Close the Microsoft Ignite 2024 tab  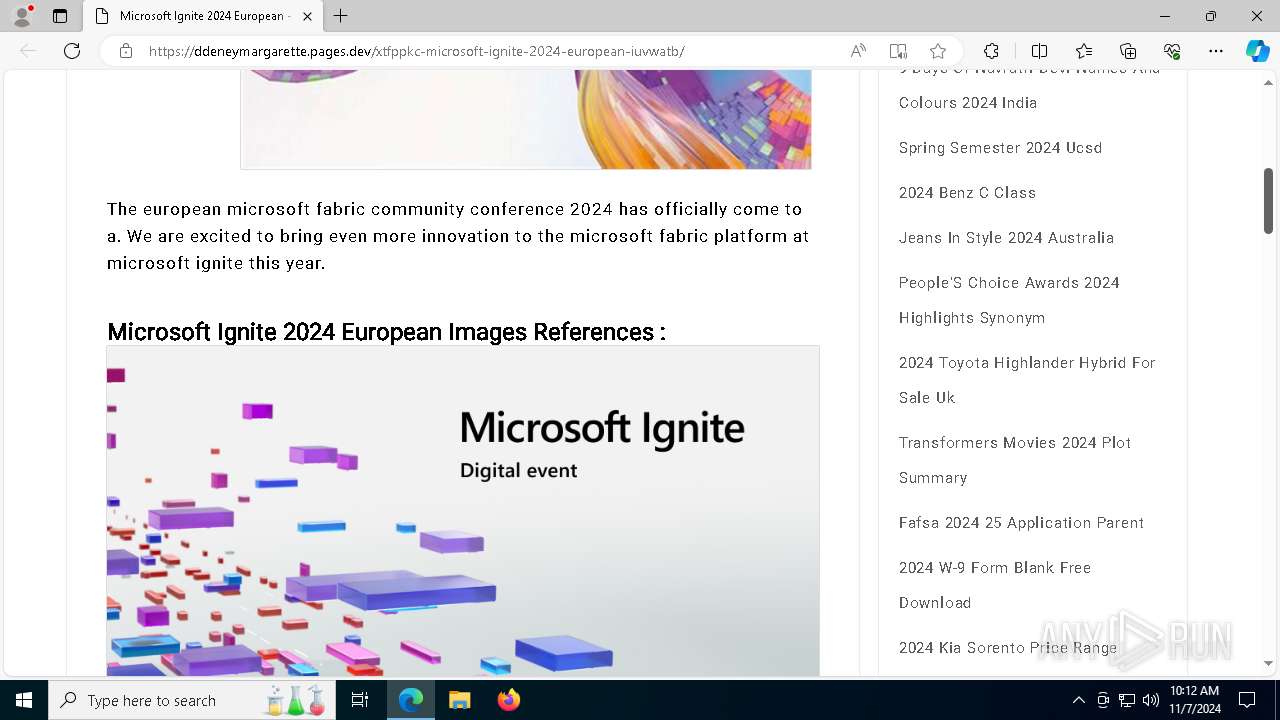pos(307,16)
